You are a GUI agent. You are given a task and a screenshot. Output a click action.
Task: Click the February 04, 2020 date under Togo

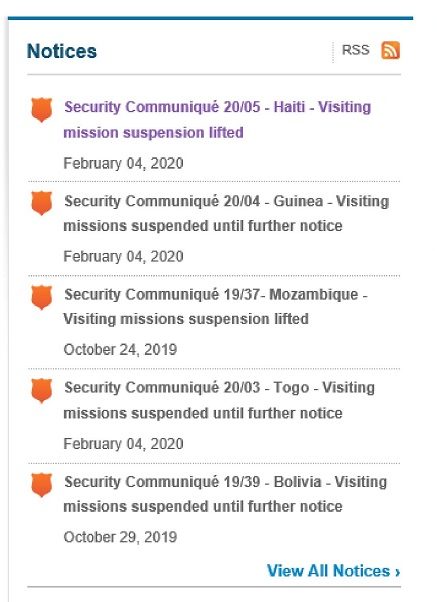(x=123, y=444)
